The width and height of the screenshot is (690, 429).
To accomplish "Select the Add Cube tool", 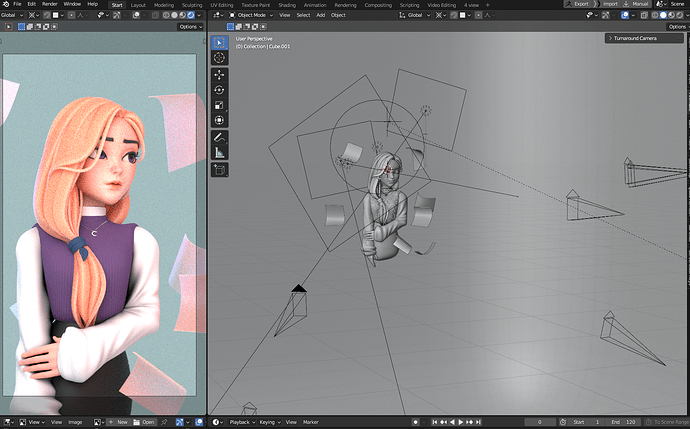I will (x=219, y=170).
